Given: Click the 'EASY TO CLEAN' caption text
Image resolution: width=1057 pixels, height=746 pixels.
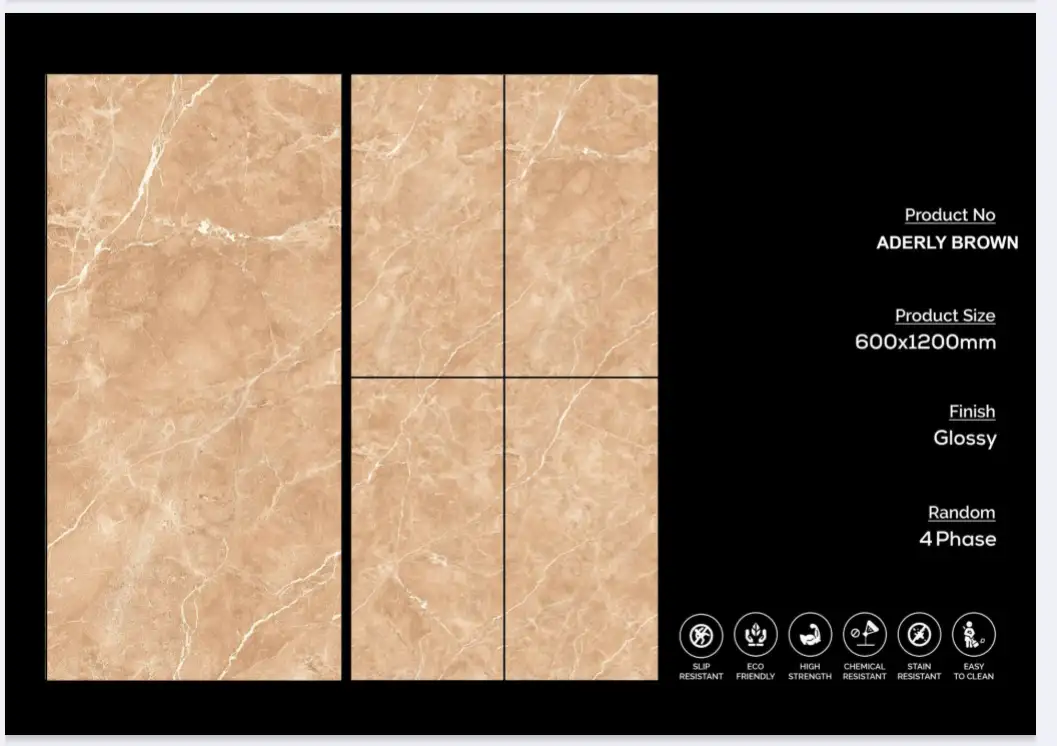Looking at the screenshot, I should [973, 671].
